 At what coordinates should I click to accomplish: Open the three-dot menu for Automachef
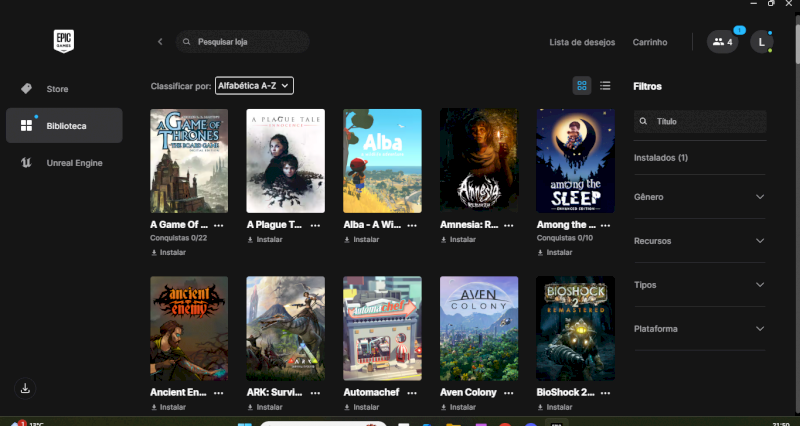[412, 393]
